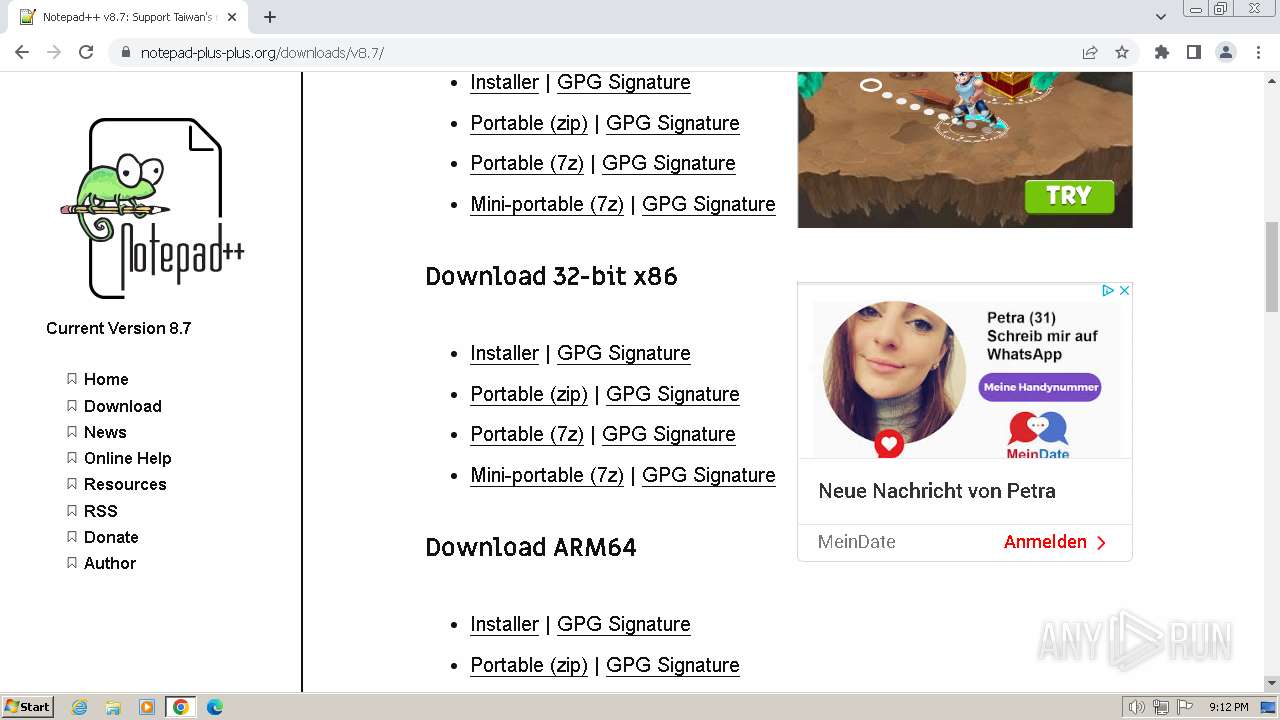Download 32-bit x86 Portable (7z)

tap(527, 434)
